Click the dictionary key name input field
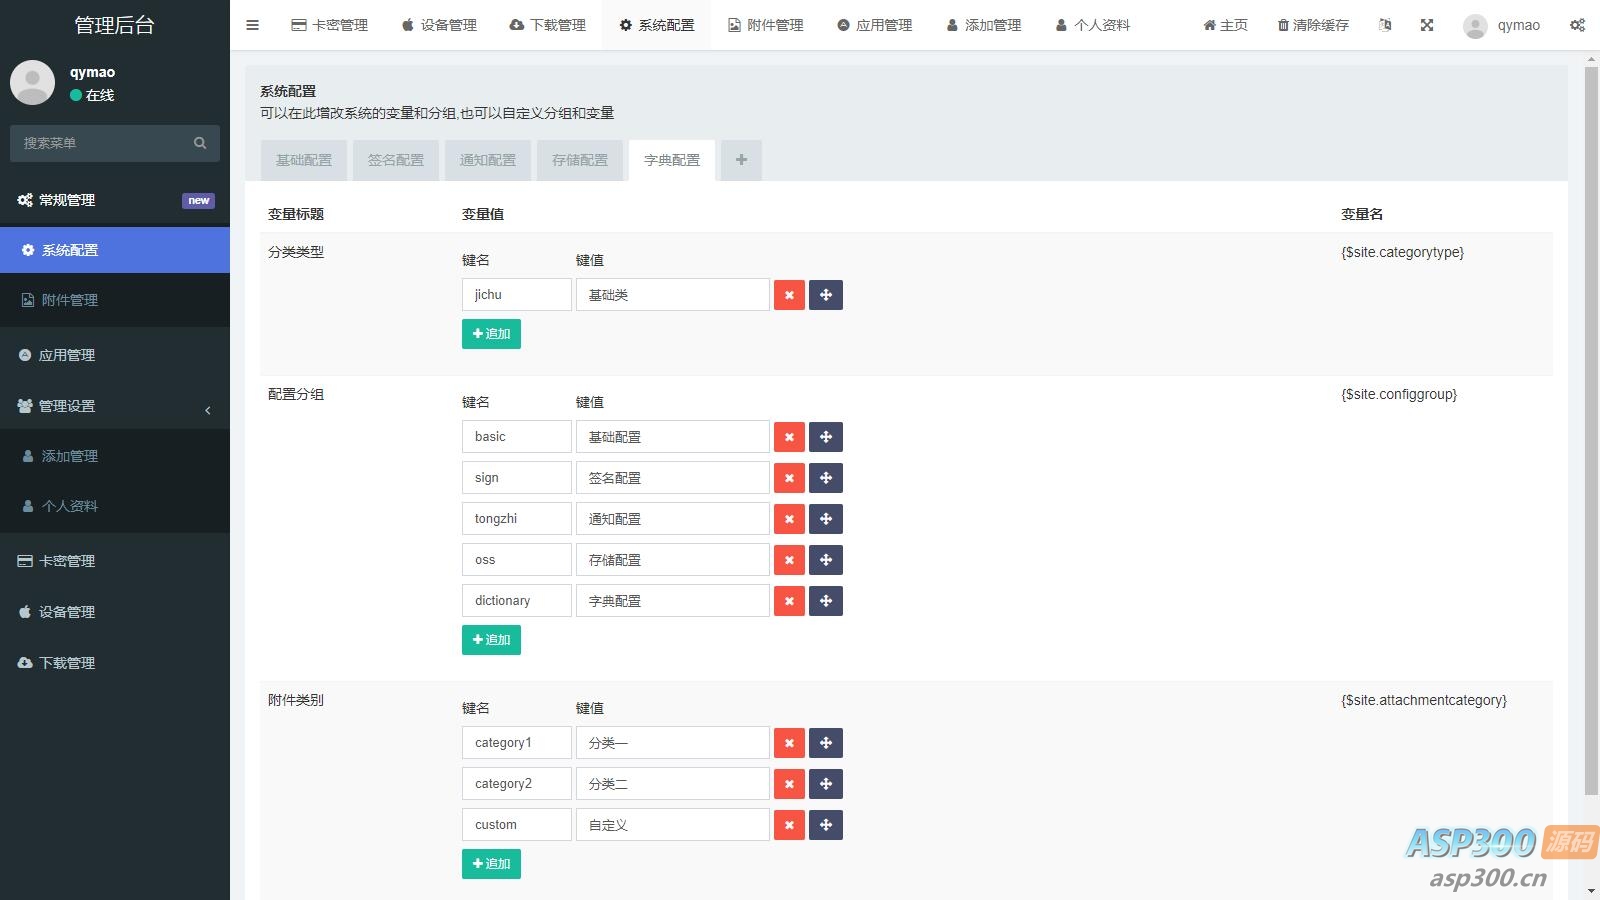Viewport: 1600px width, 900px height. pyautogui.click(x=516, y=601)
